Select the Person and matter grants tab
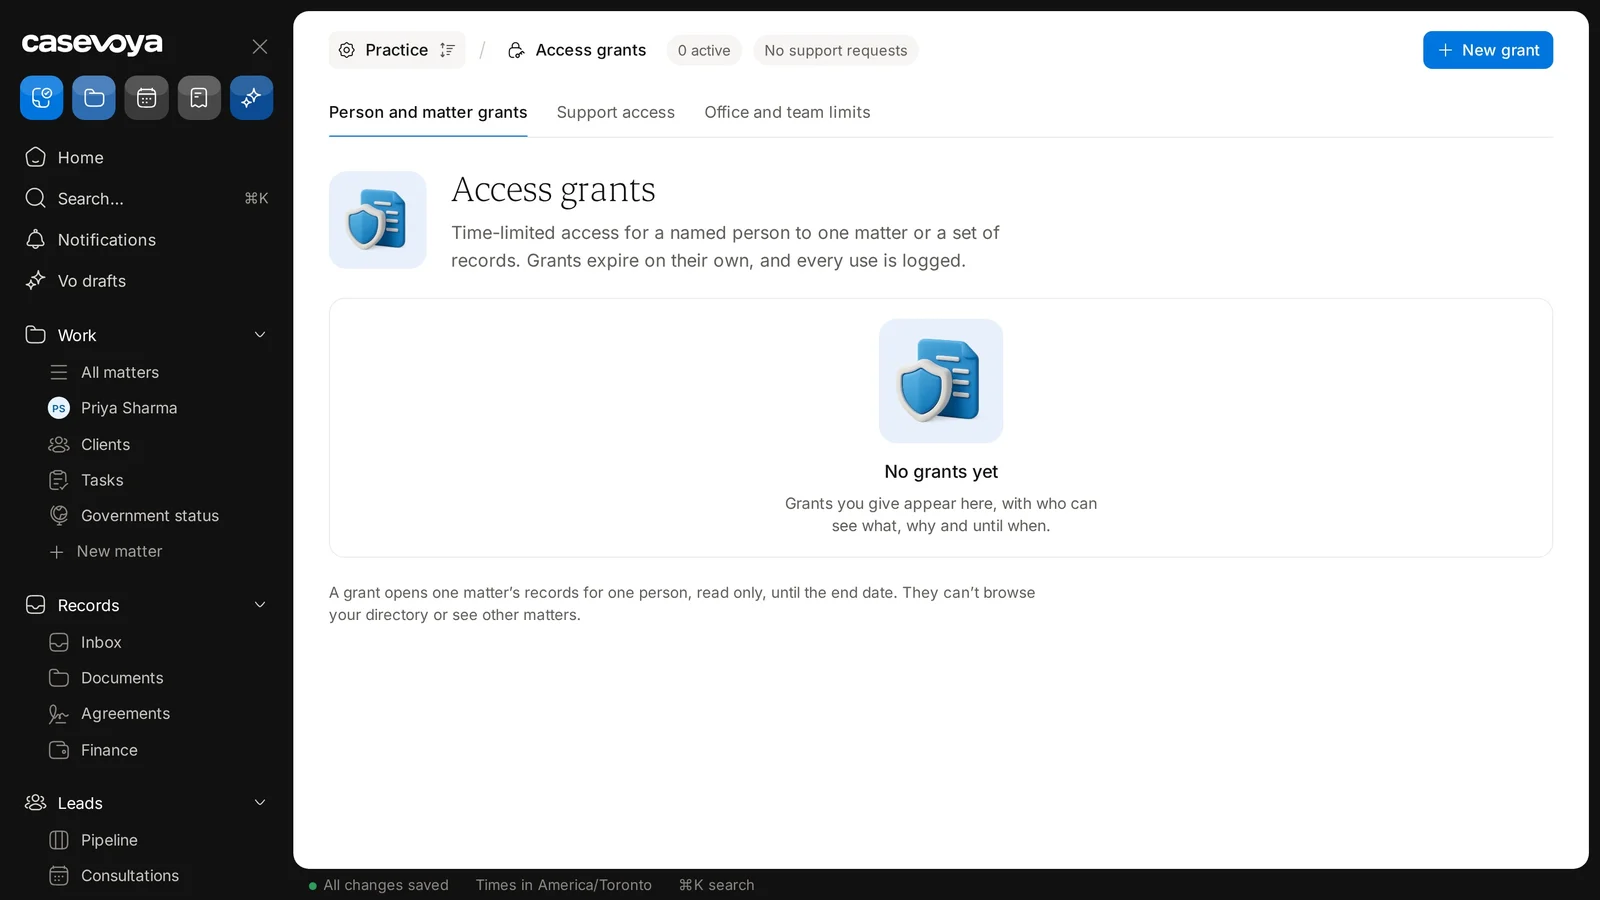This screenshot has width=1600, height=900. 428,112
